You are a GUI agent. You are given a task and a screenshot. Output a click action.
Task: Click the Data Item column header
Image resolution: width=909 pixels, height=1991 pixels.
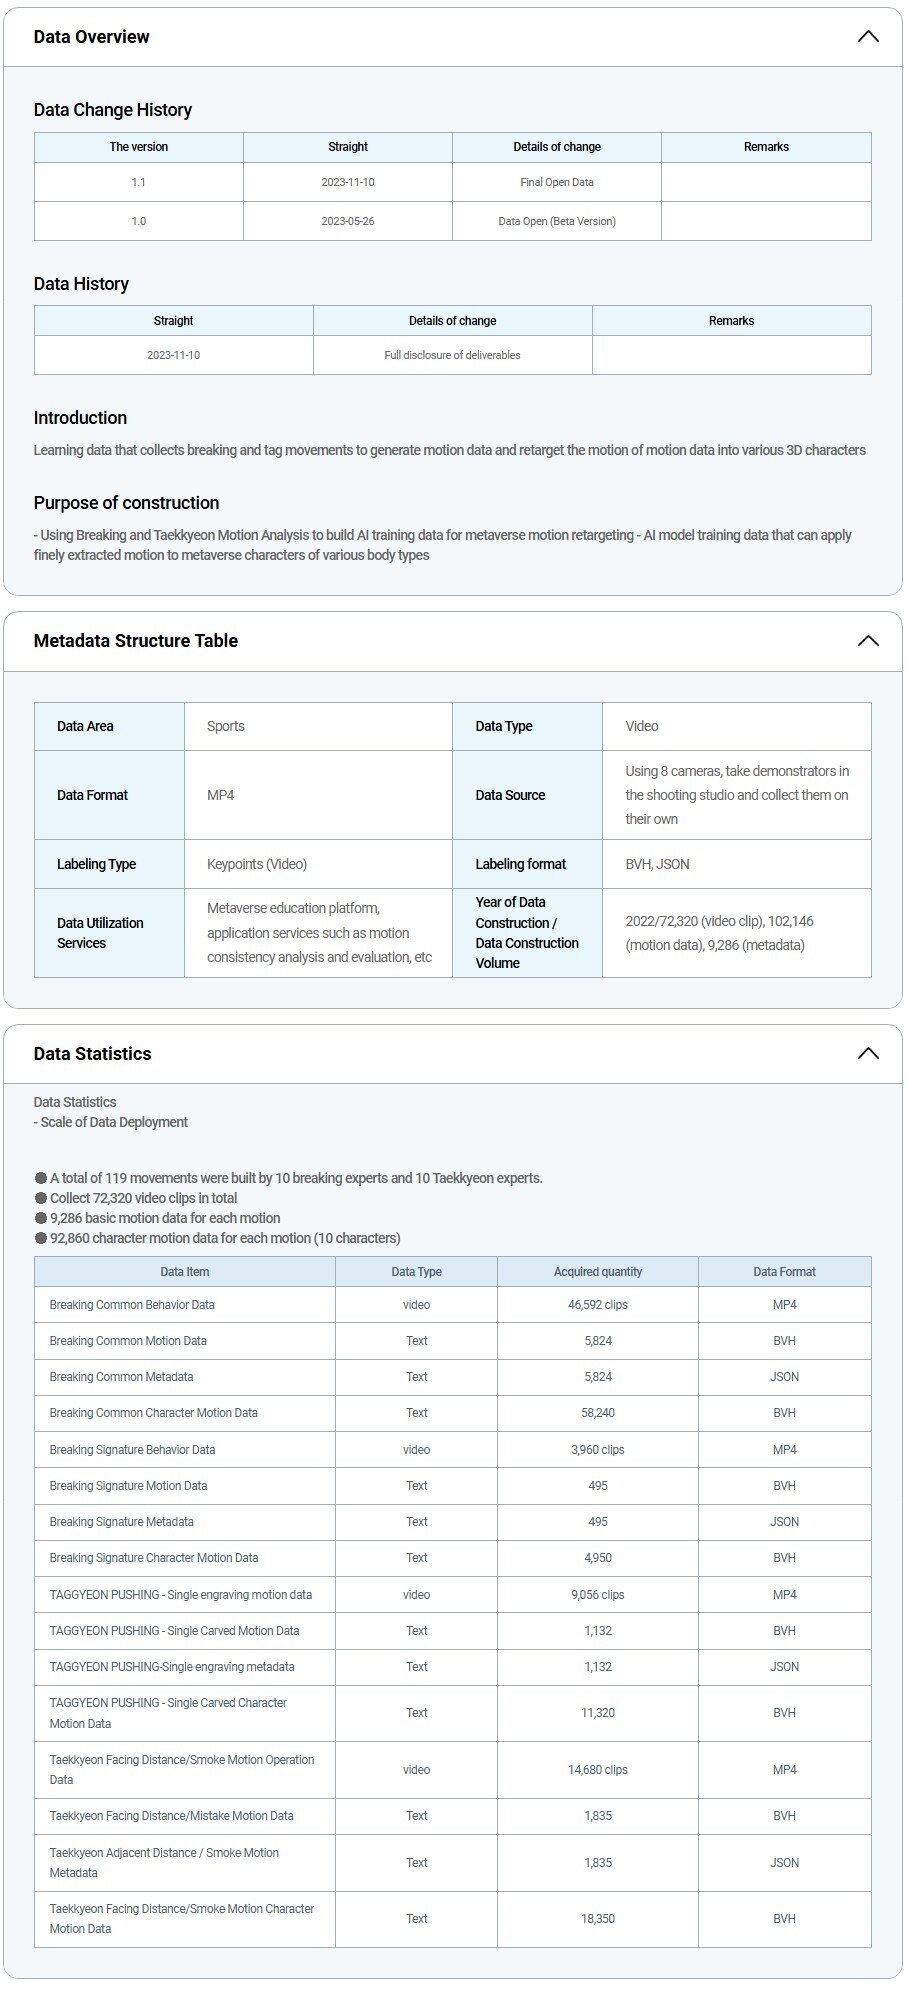[184, 1272]
